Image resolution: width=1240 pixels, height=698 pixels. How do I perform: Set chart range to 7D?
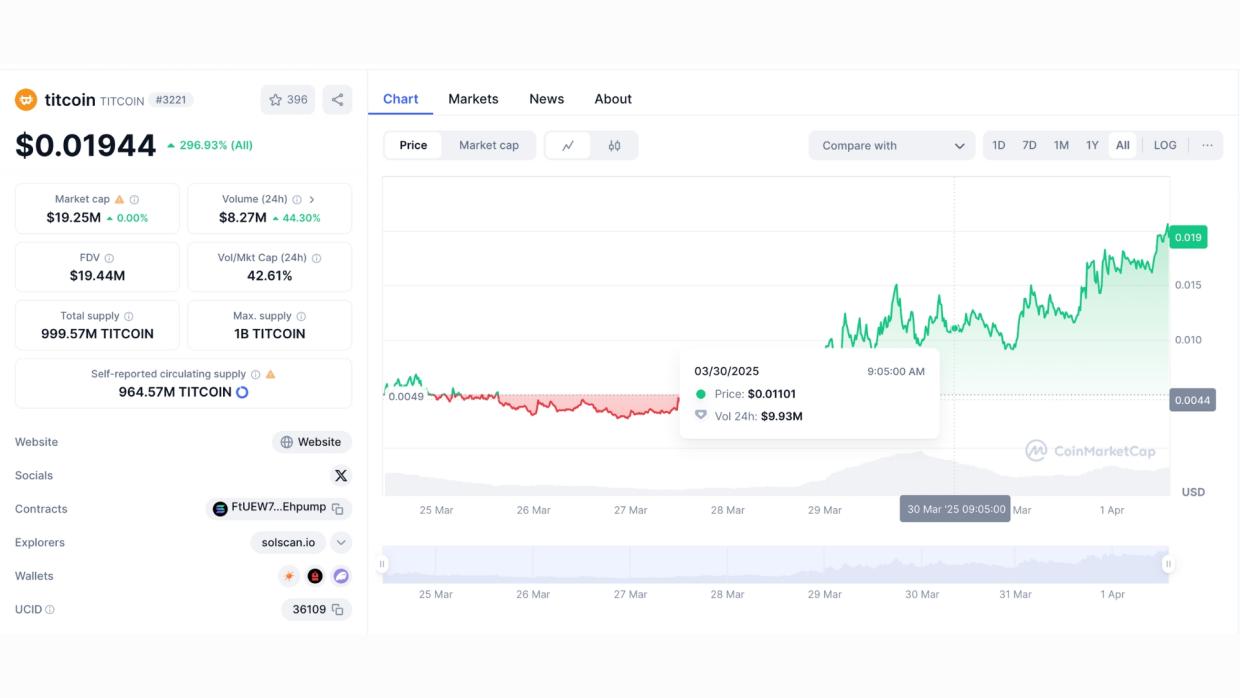click(x=1029, y=146)
